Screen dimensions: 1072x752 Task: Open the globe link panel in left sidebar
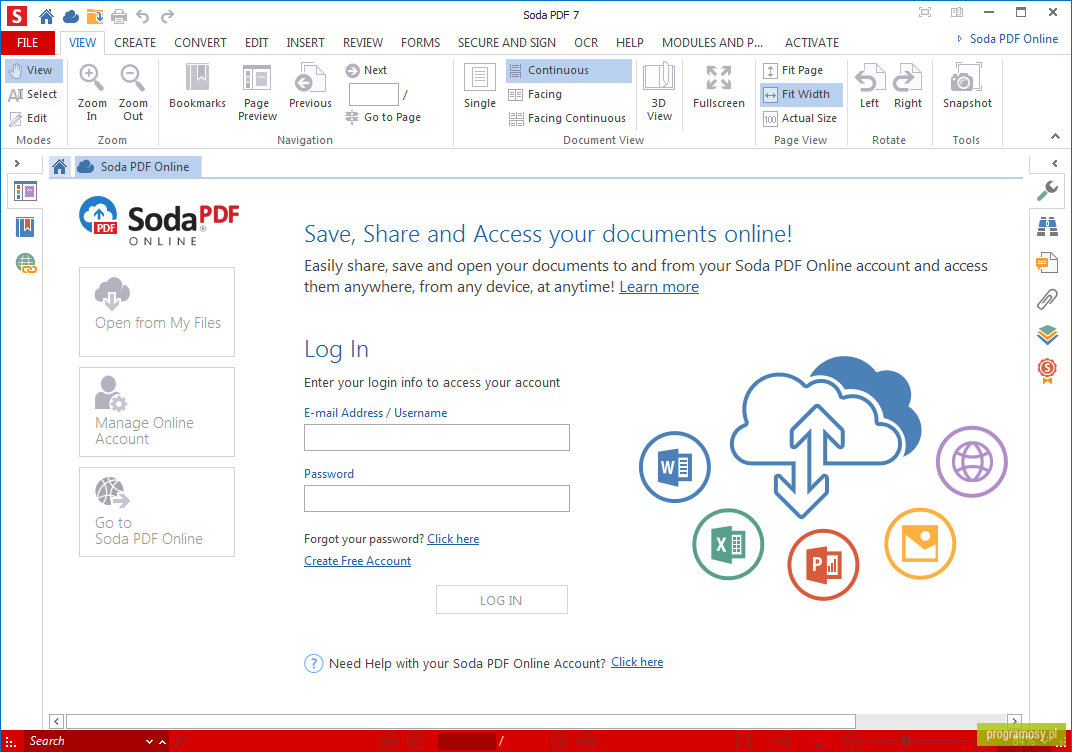click(25, 263)
